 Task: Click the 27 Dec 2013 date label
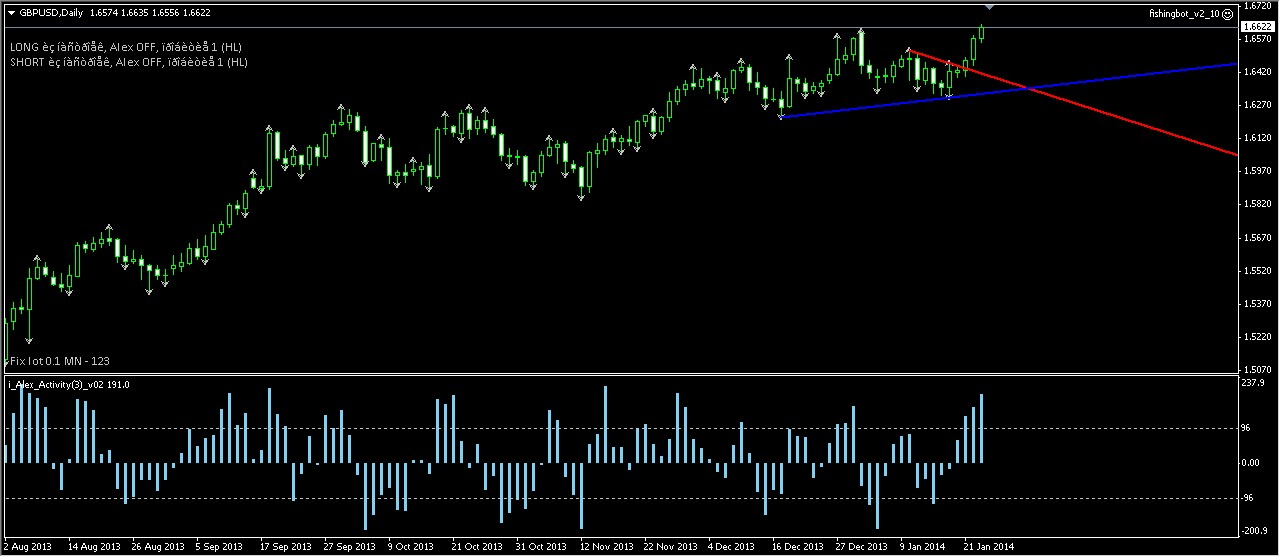tap(861, 547)
